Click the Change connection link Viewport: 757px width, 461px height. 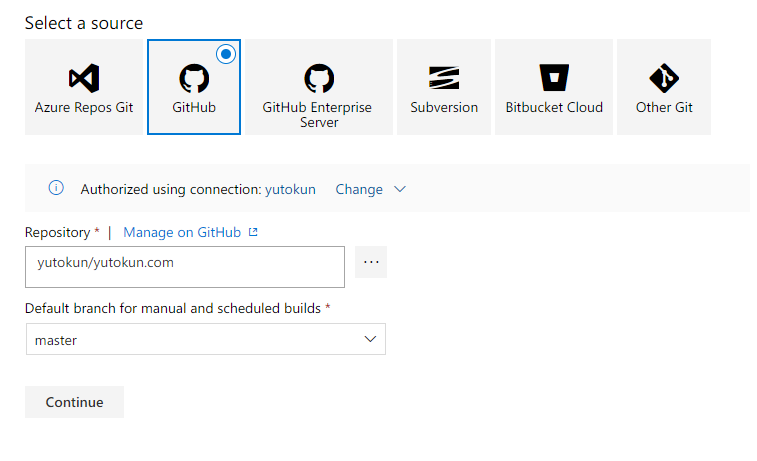[x=359, y=189]
